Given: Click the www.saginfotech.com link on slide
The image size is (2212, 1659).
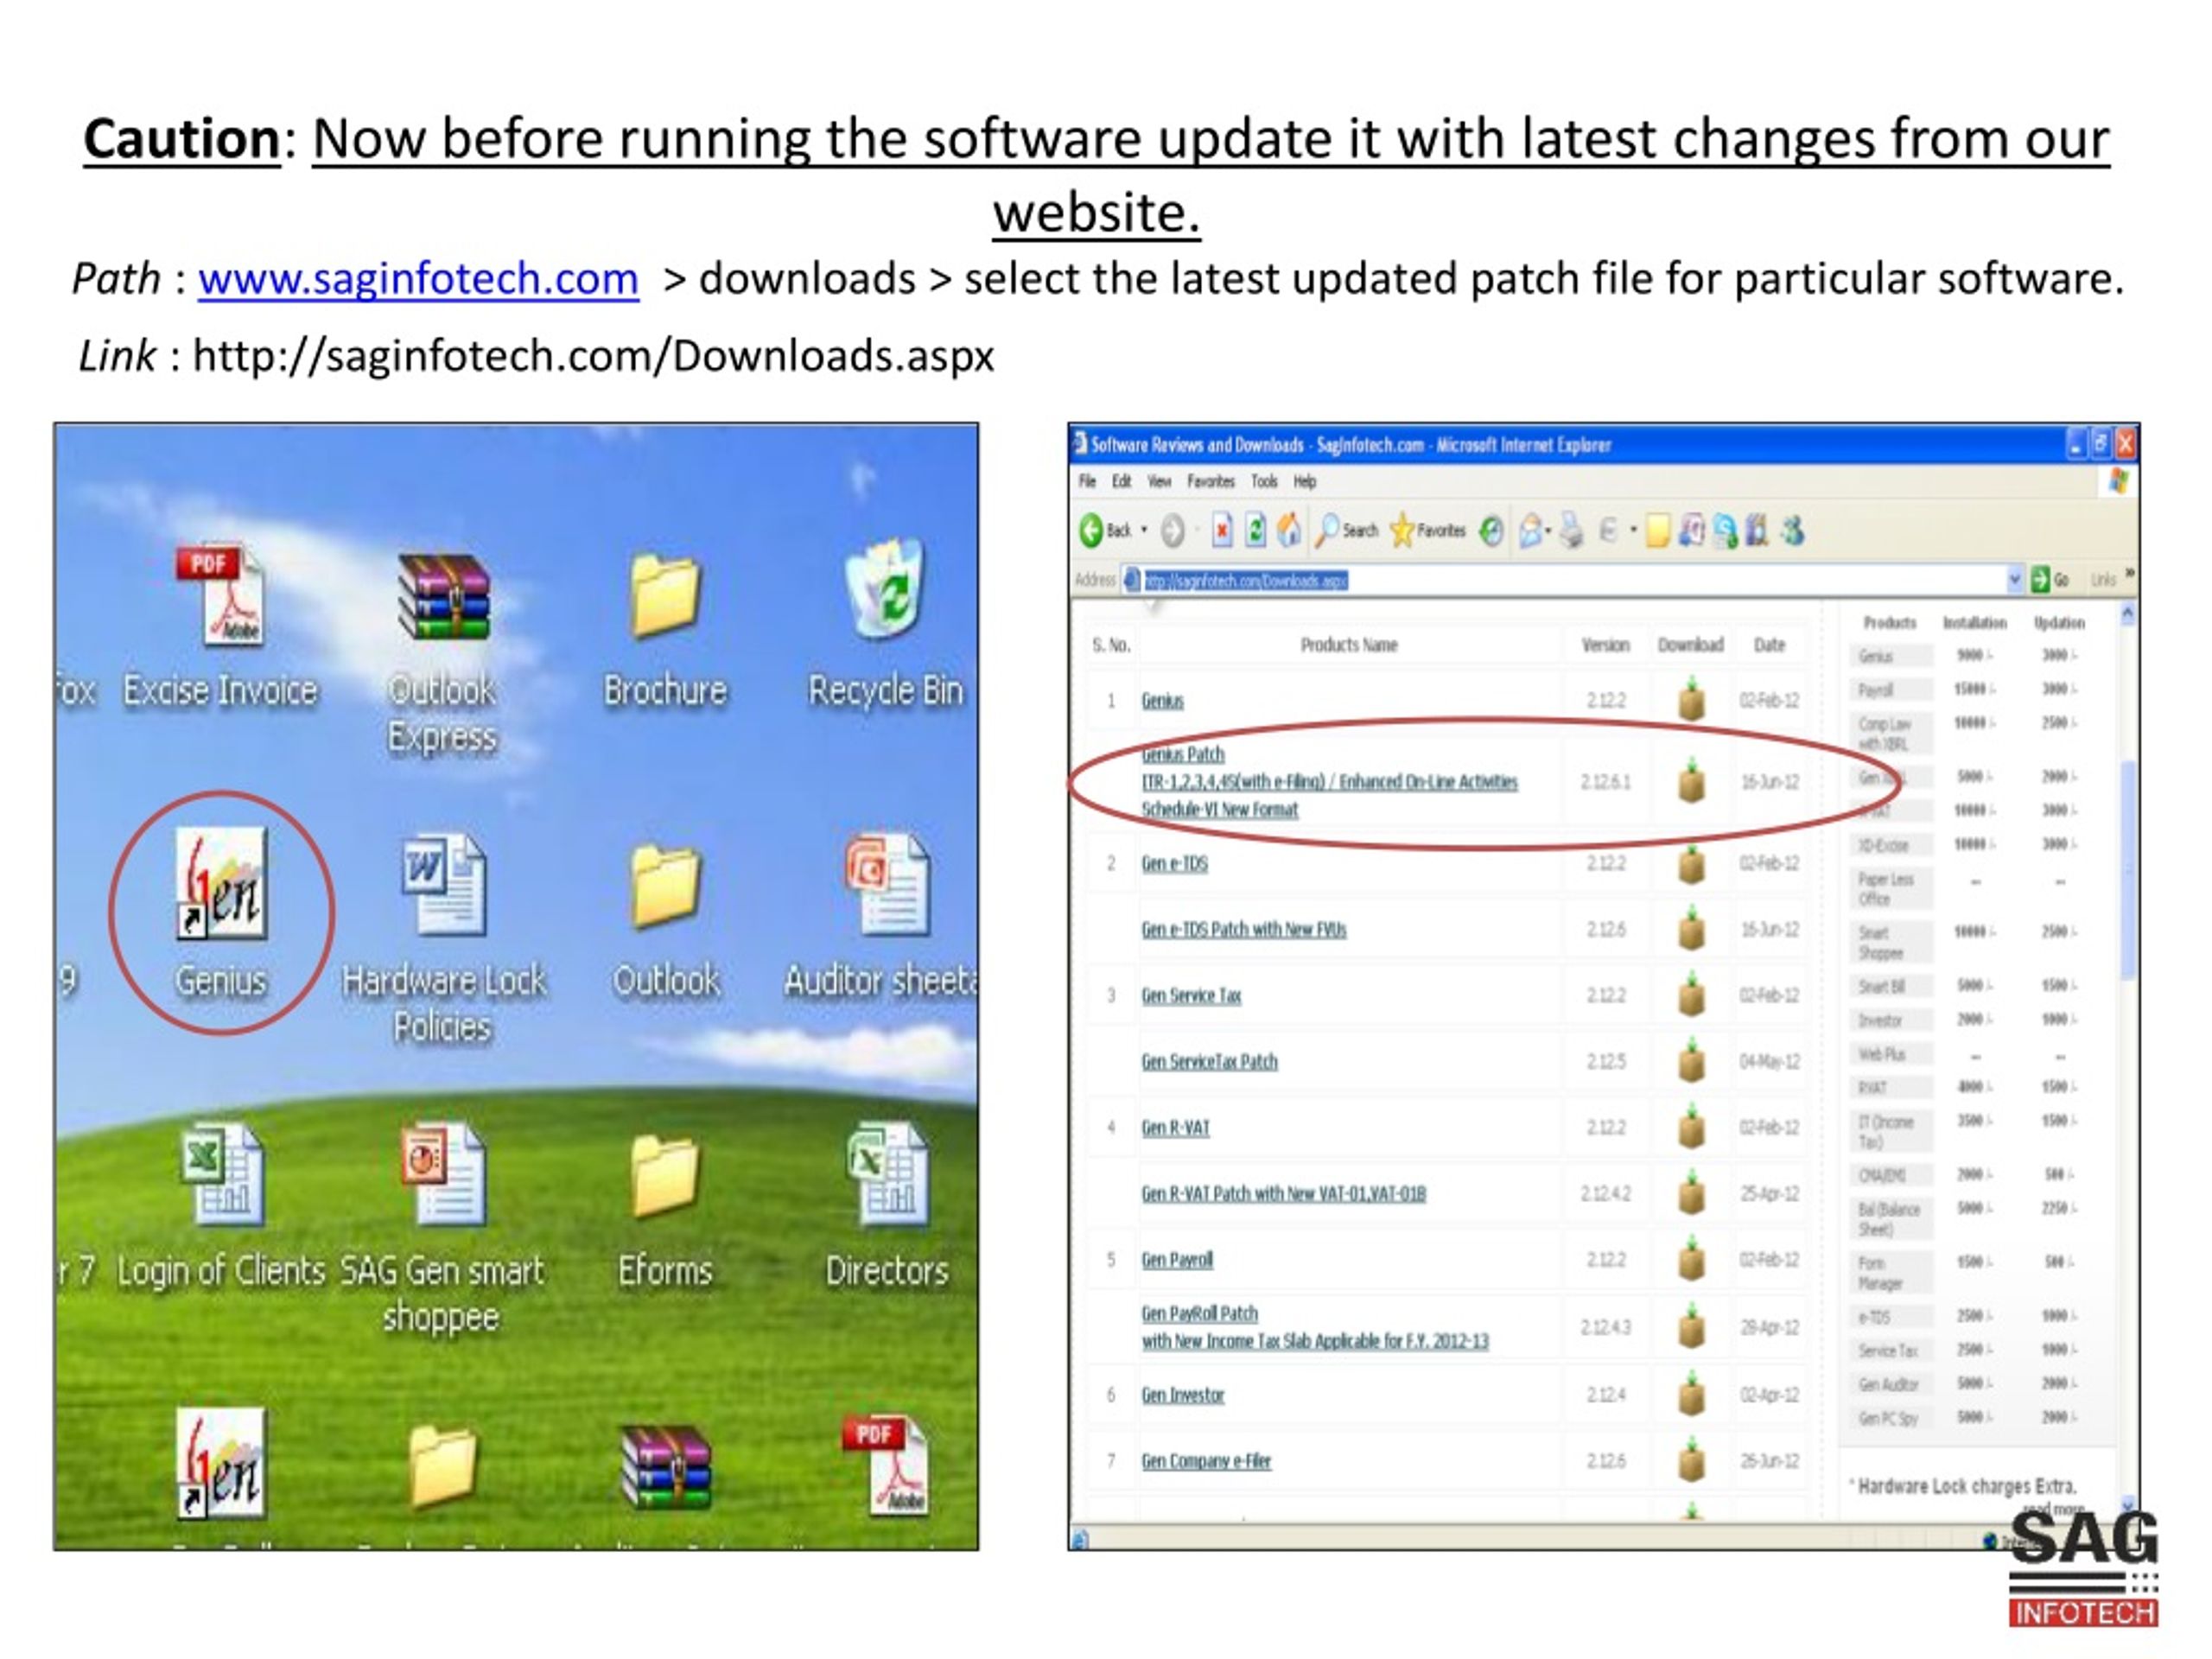Looking at the screenshot, I should (418, 278).
